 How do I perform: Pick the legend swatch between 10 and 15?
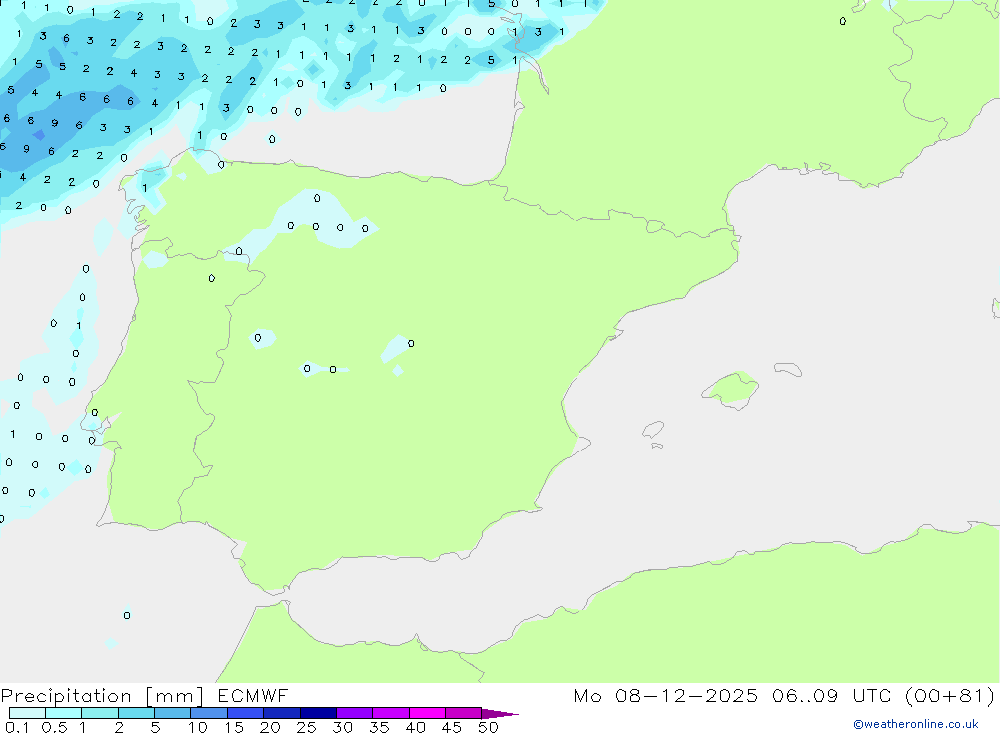(x=209, y=713)
